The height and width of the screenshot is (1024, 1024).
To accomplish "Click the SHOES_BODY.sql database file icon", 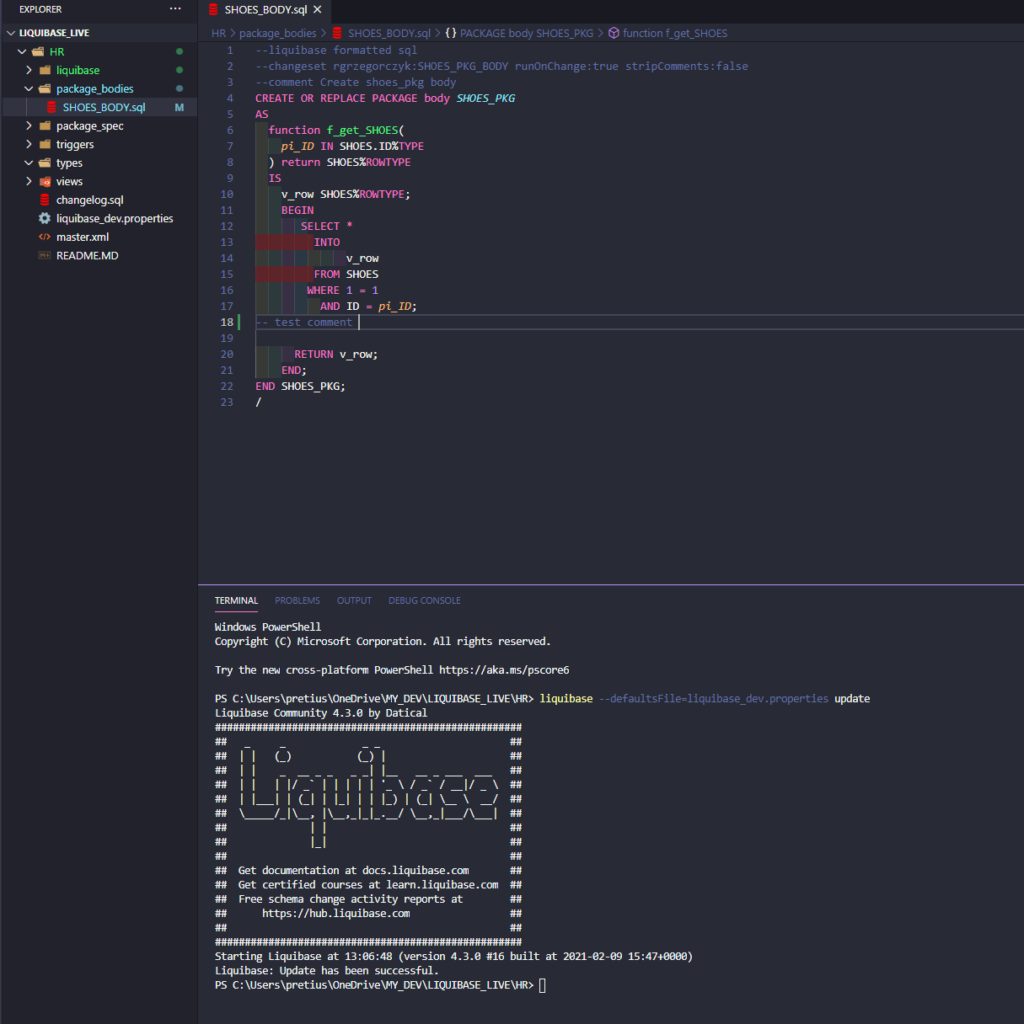I will click(x=52, y=107).
